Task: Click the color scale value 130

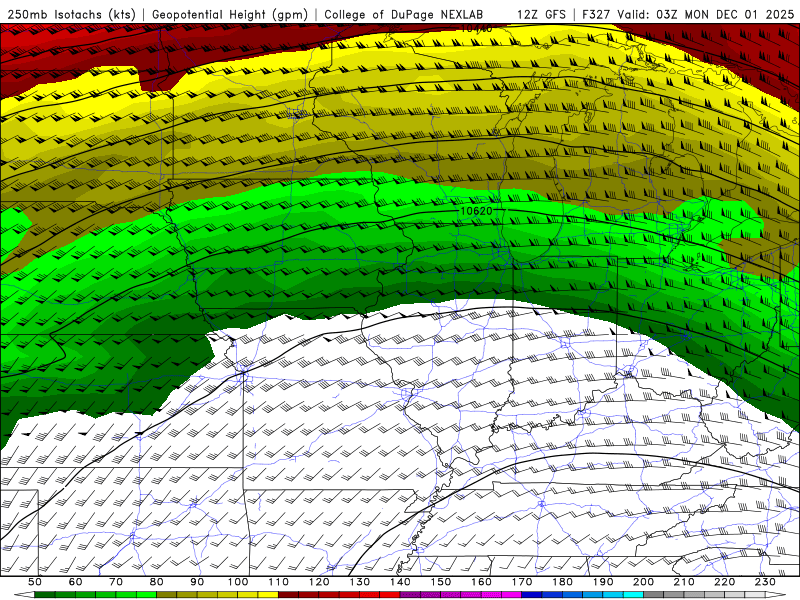Action: coord(360,582)
